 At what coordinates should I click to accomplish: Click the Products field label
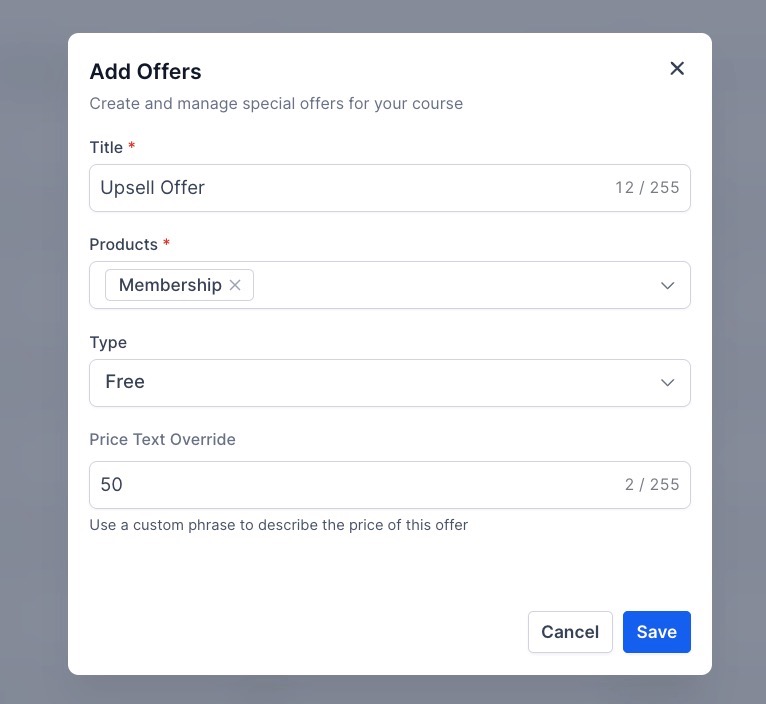123,244
